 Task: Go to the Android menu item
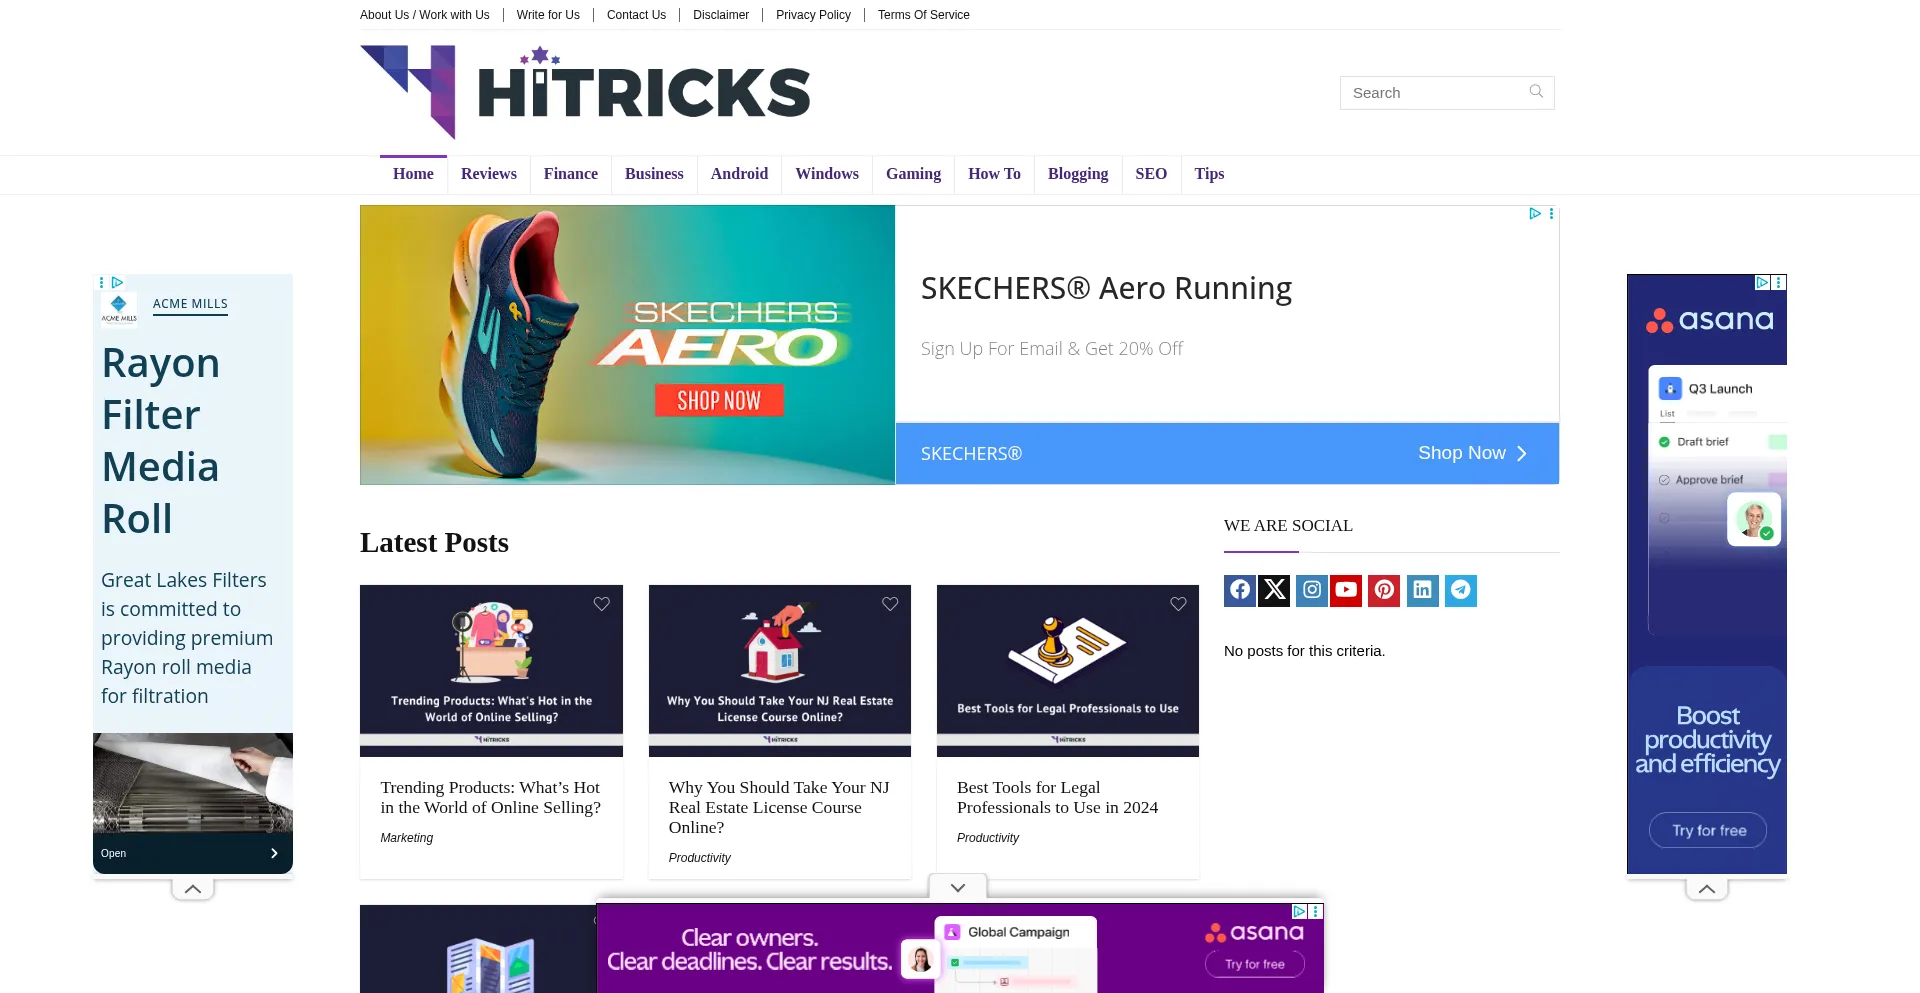coord(739,174)
